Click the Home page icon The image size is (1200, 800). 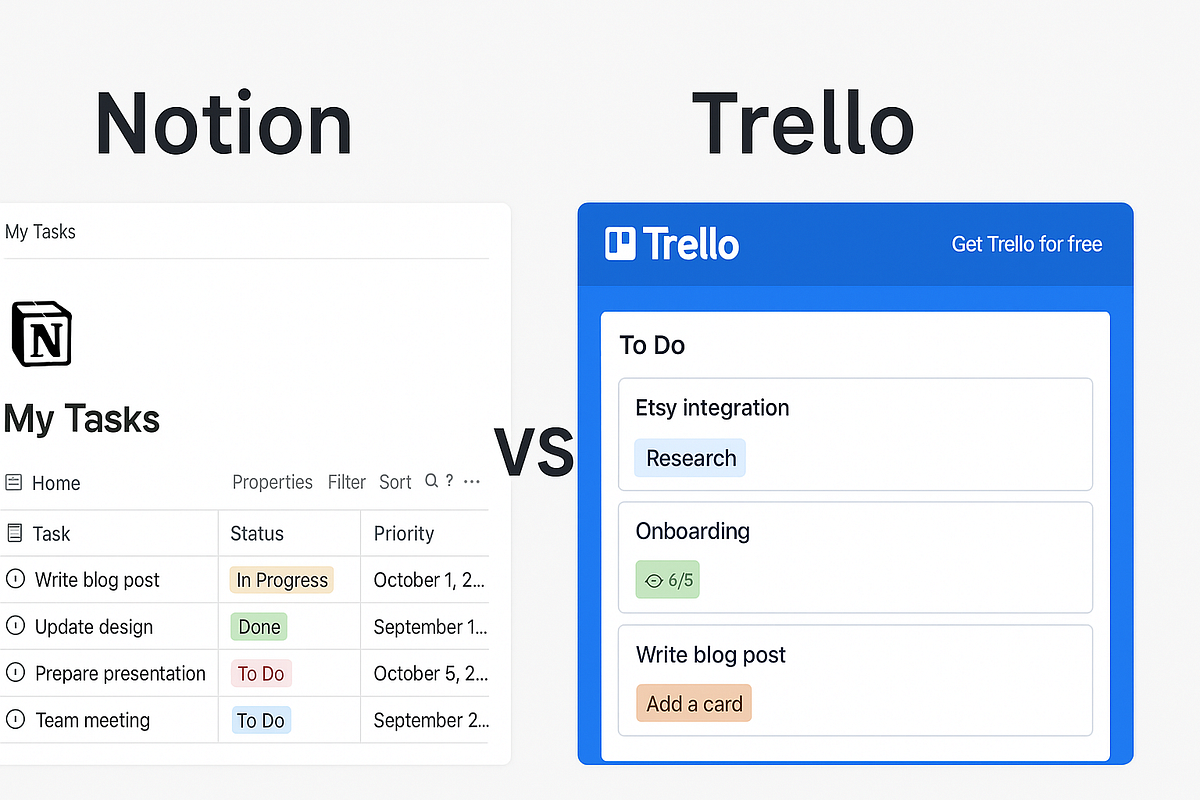12,482
